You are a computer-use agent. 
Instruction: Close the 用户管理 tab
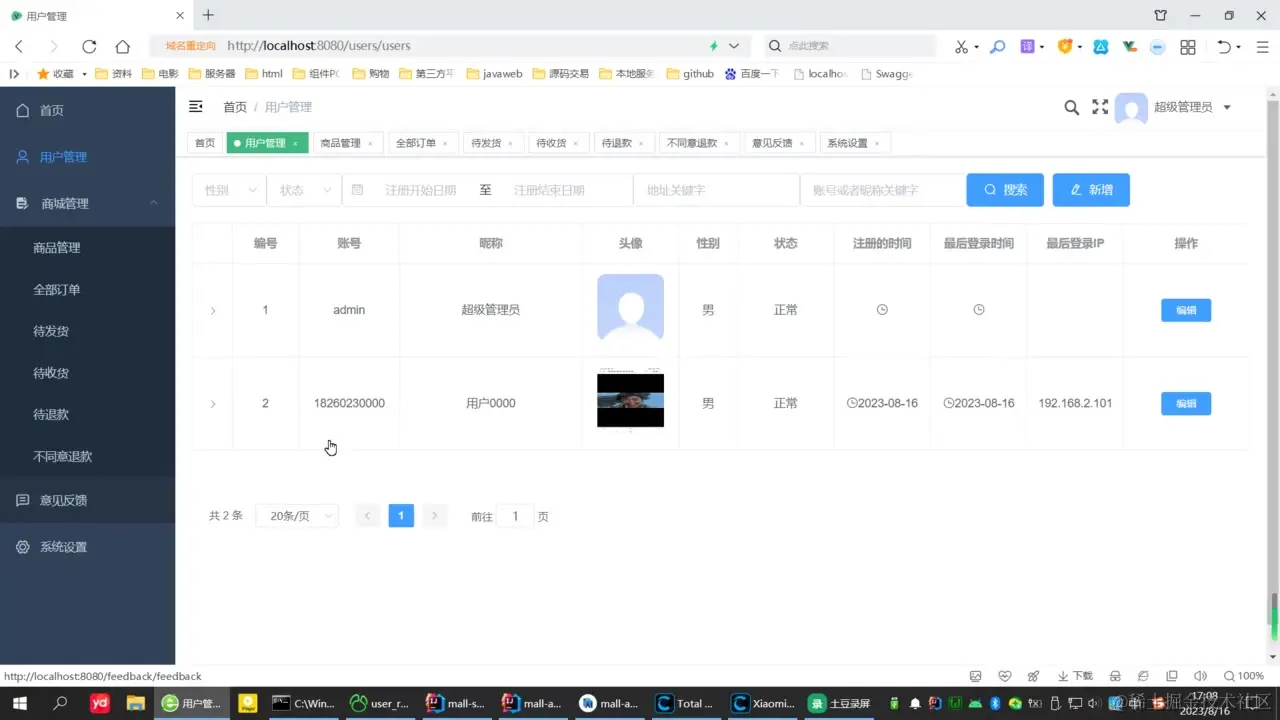pos(295,144)
